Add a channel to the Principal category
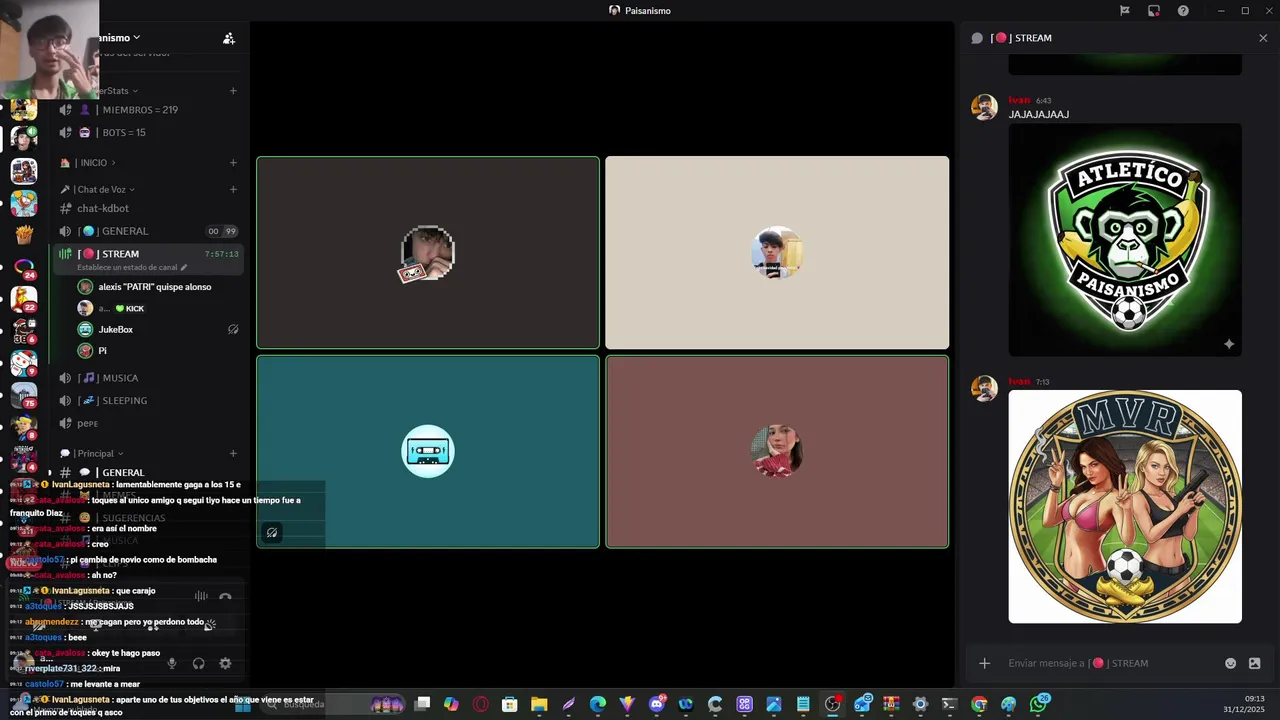This screenshot has height=720, width=1280. point(233,454)
